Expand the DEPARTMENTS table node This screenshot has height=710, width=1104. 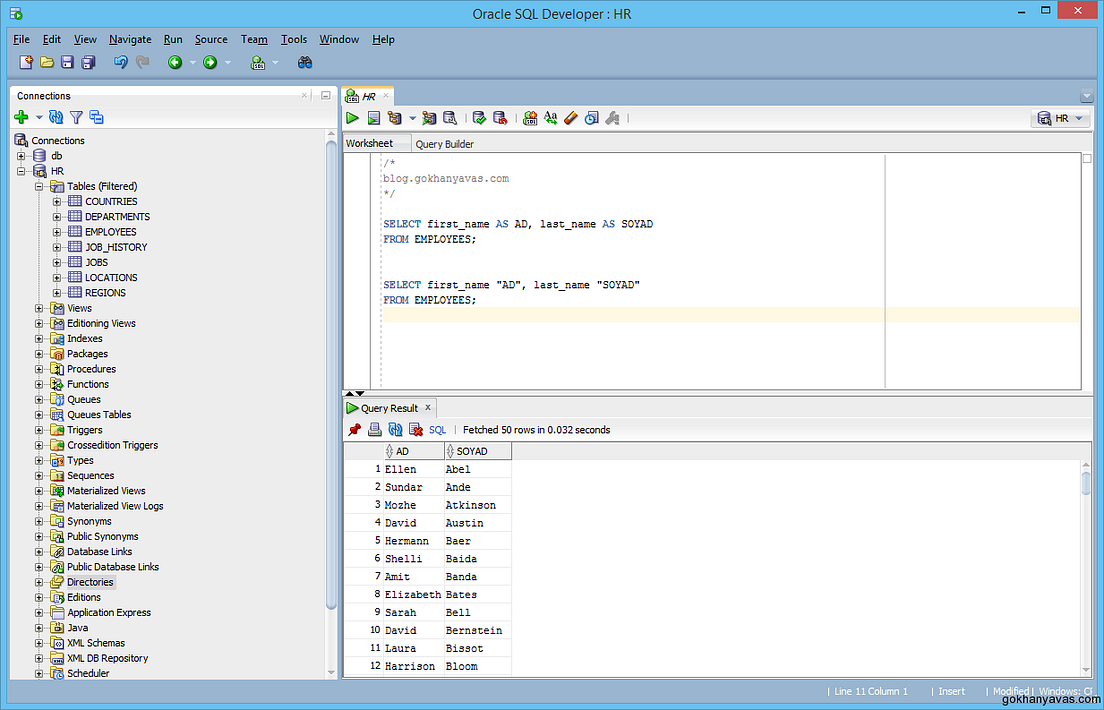click(57, 217)
